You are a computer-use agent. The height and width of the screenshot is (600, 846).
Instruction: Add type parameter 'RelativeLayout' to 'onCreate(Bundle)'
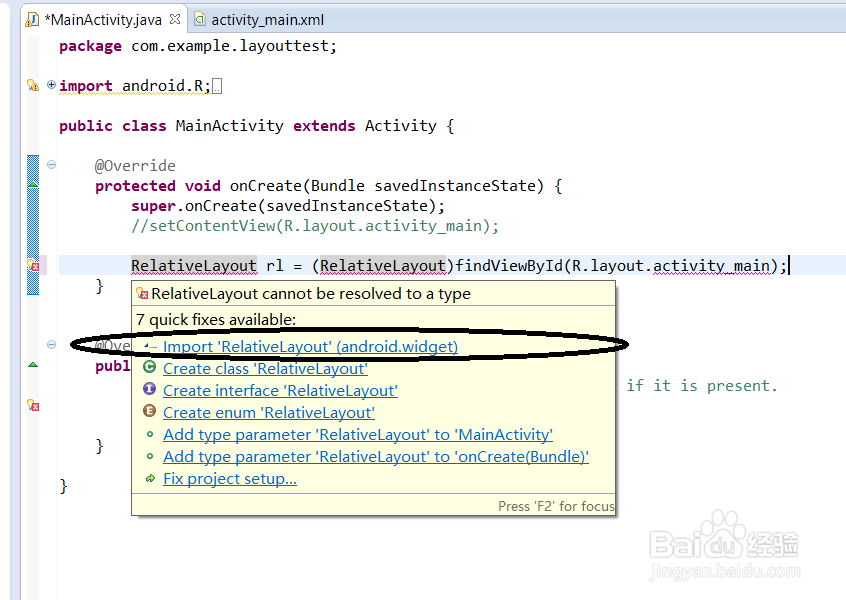376,456
